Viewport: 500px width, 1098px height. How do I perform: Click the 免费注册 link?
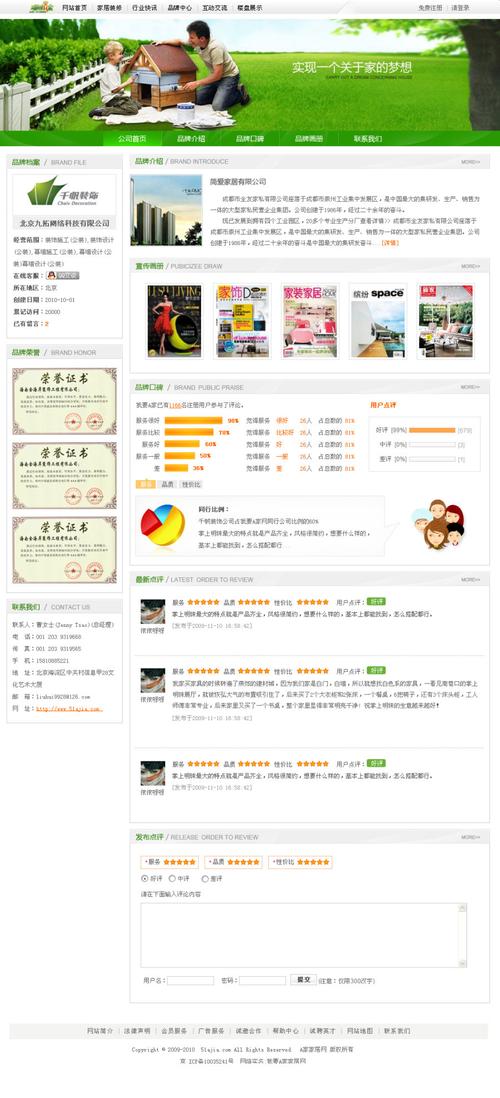(x=431, y=8)
